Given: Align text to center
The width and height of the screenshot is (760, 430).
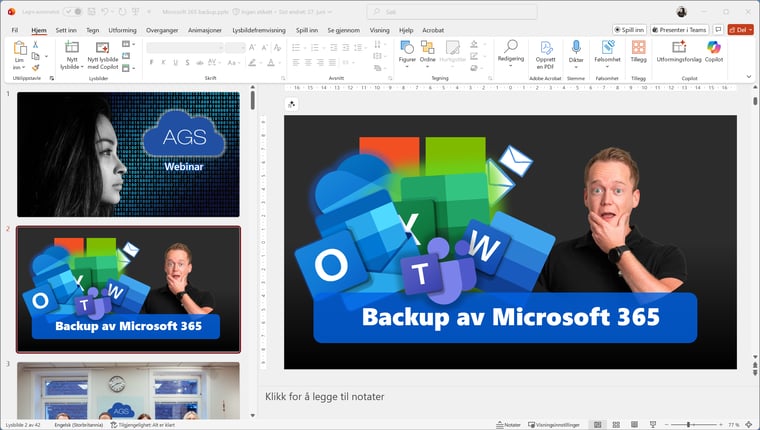Looking at the screenshot, I should click(308, 63).
